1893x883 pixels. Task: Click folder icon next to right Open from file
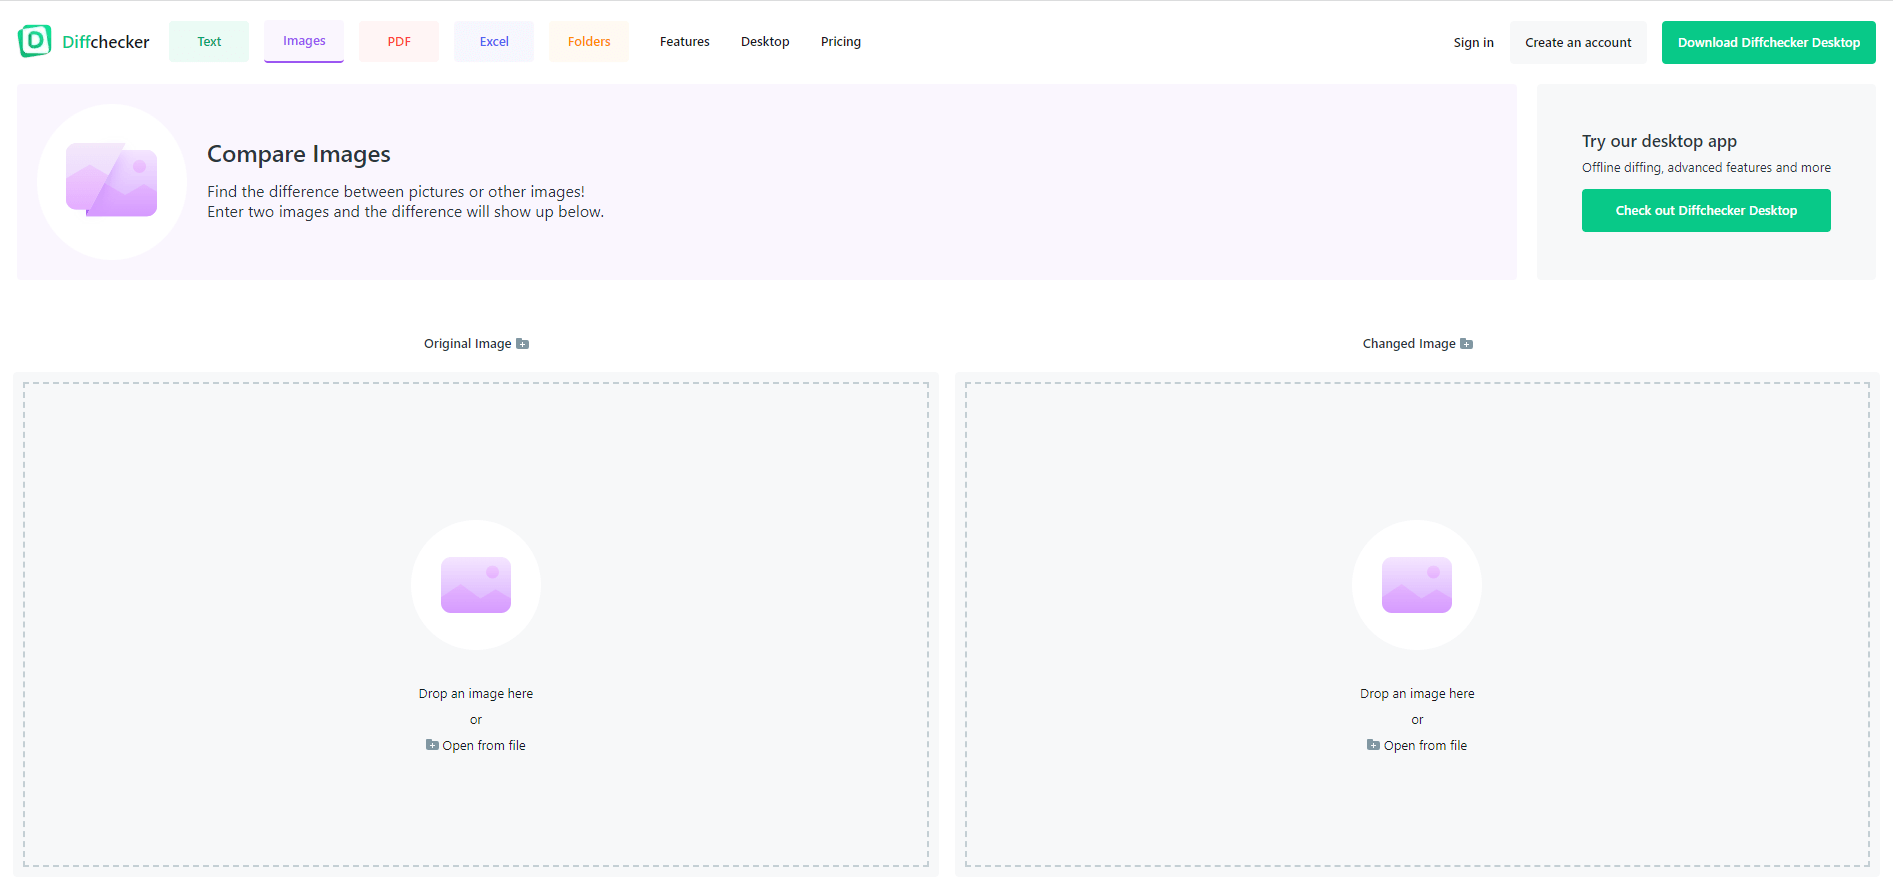(x=1373, y=745)
